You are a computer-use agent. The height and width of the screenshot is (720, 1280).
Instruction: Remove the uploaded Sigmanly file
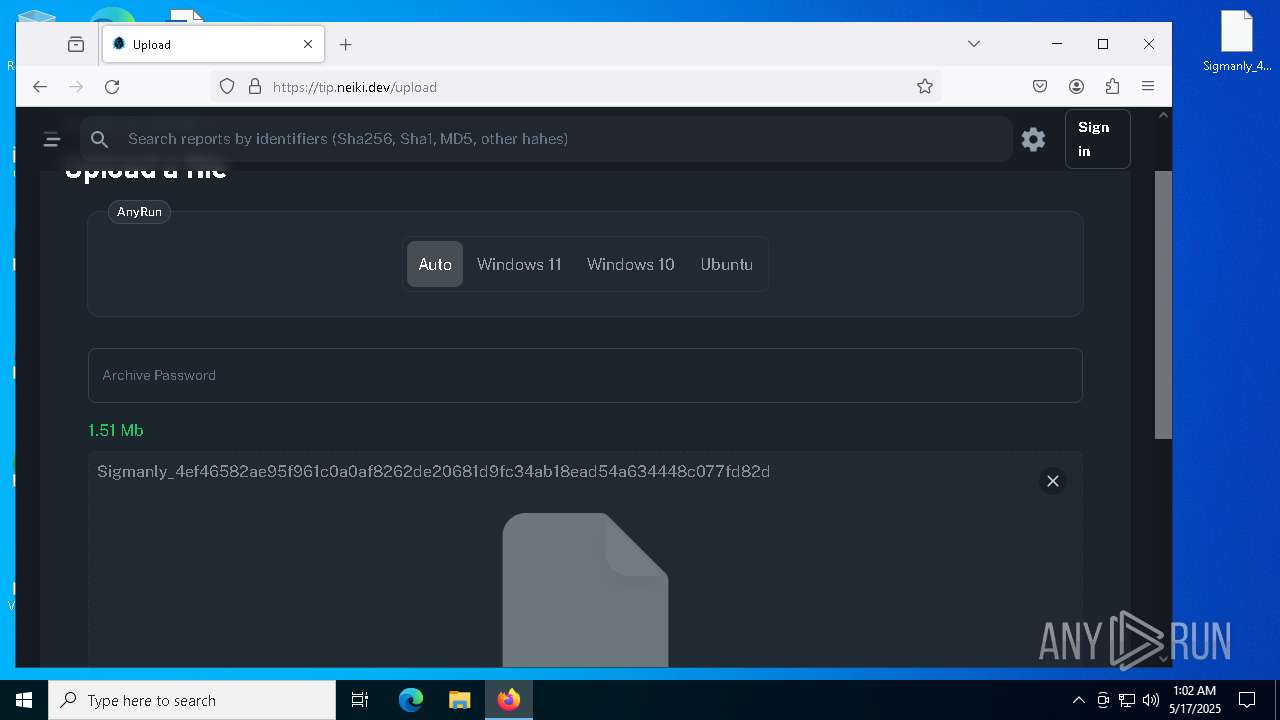tap(1053, 481)
